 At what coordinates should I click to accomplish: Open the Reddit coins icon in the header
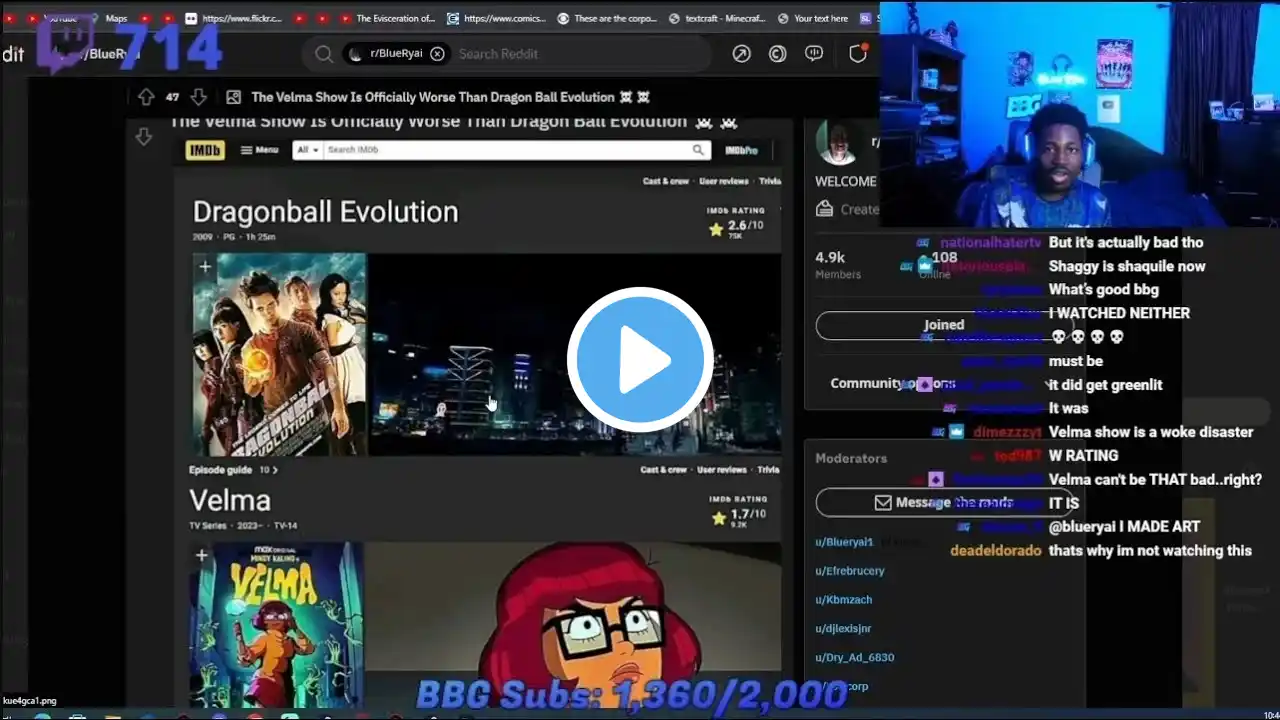777,54
